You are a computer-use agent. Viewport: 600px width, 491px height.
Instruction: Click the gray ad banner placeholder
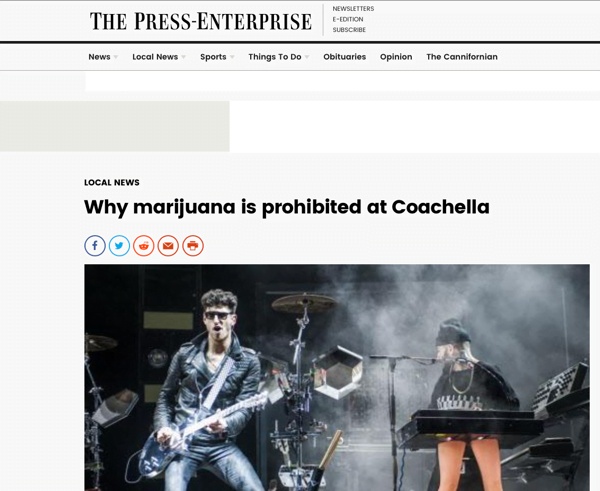pos(115,126)
